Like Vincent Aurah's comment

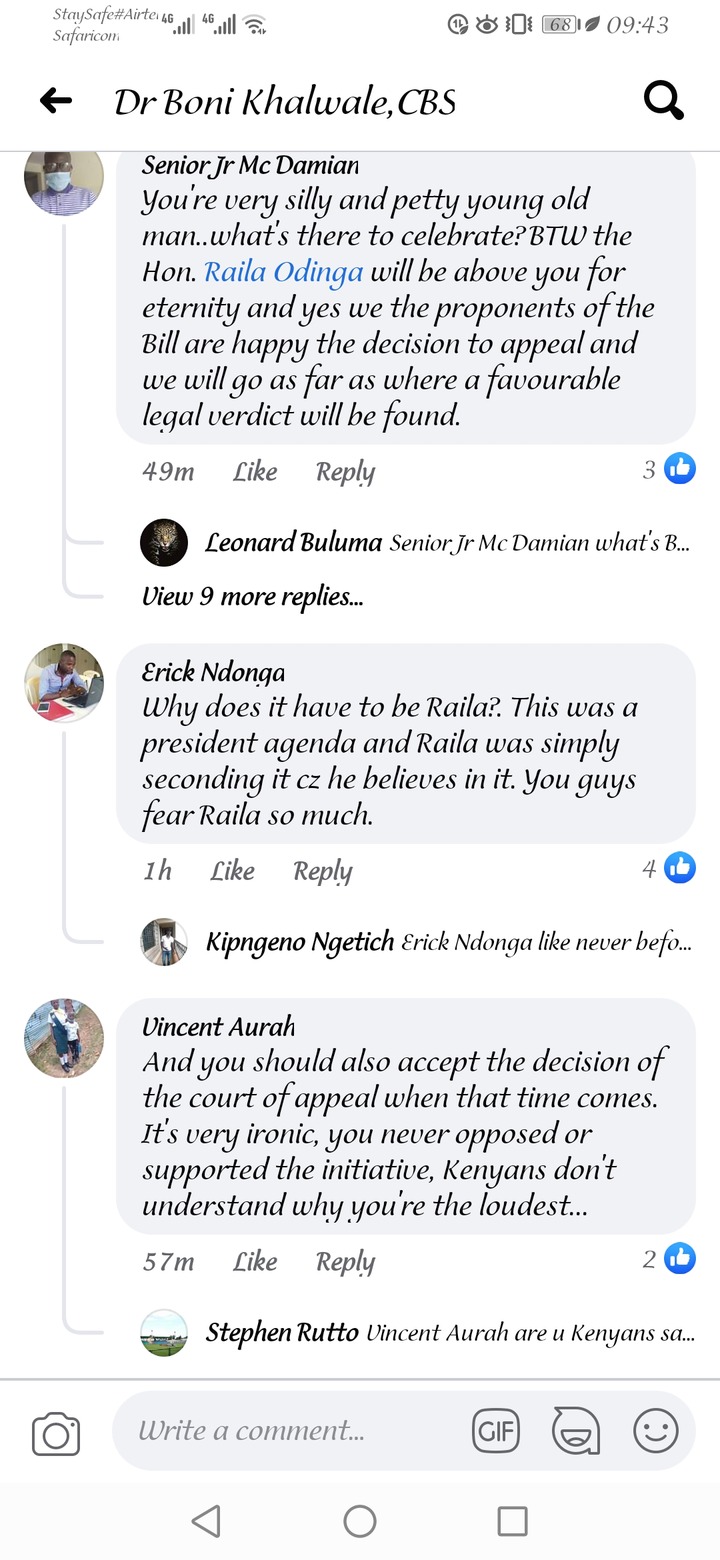point(255,1261)
